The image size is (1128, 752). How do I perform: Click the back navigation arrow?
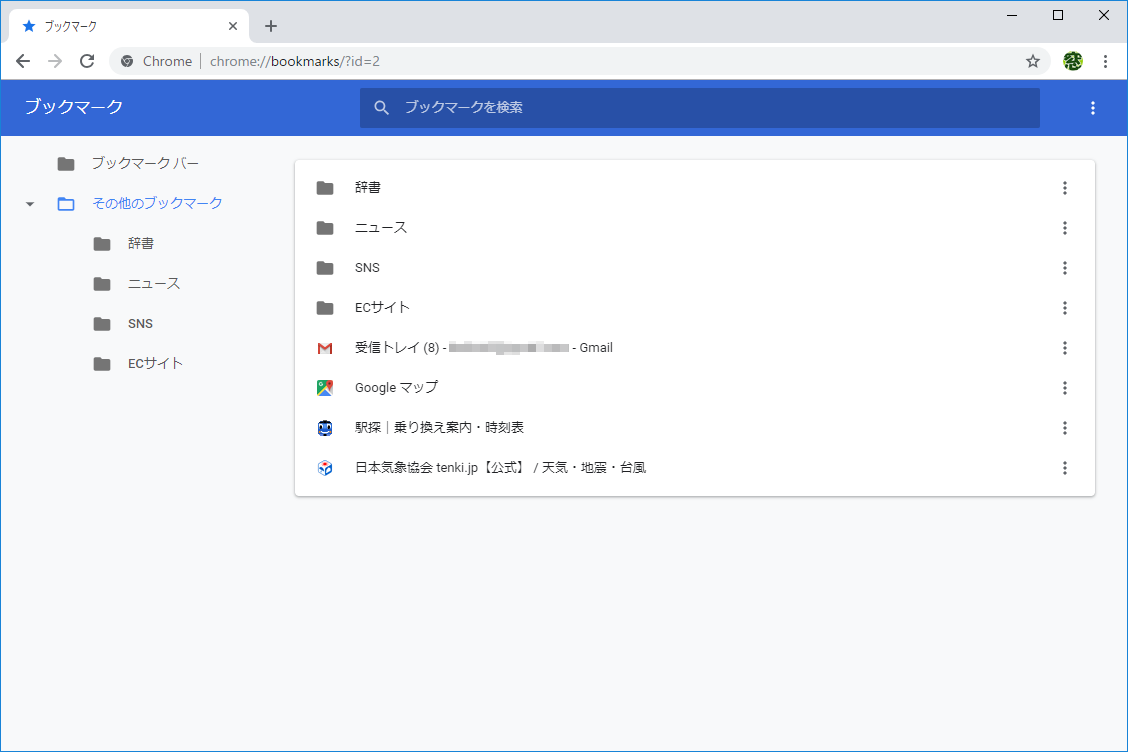click(23, 60)
